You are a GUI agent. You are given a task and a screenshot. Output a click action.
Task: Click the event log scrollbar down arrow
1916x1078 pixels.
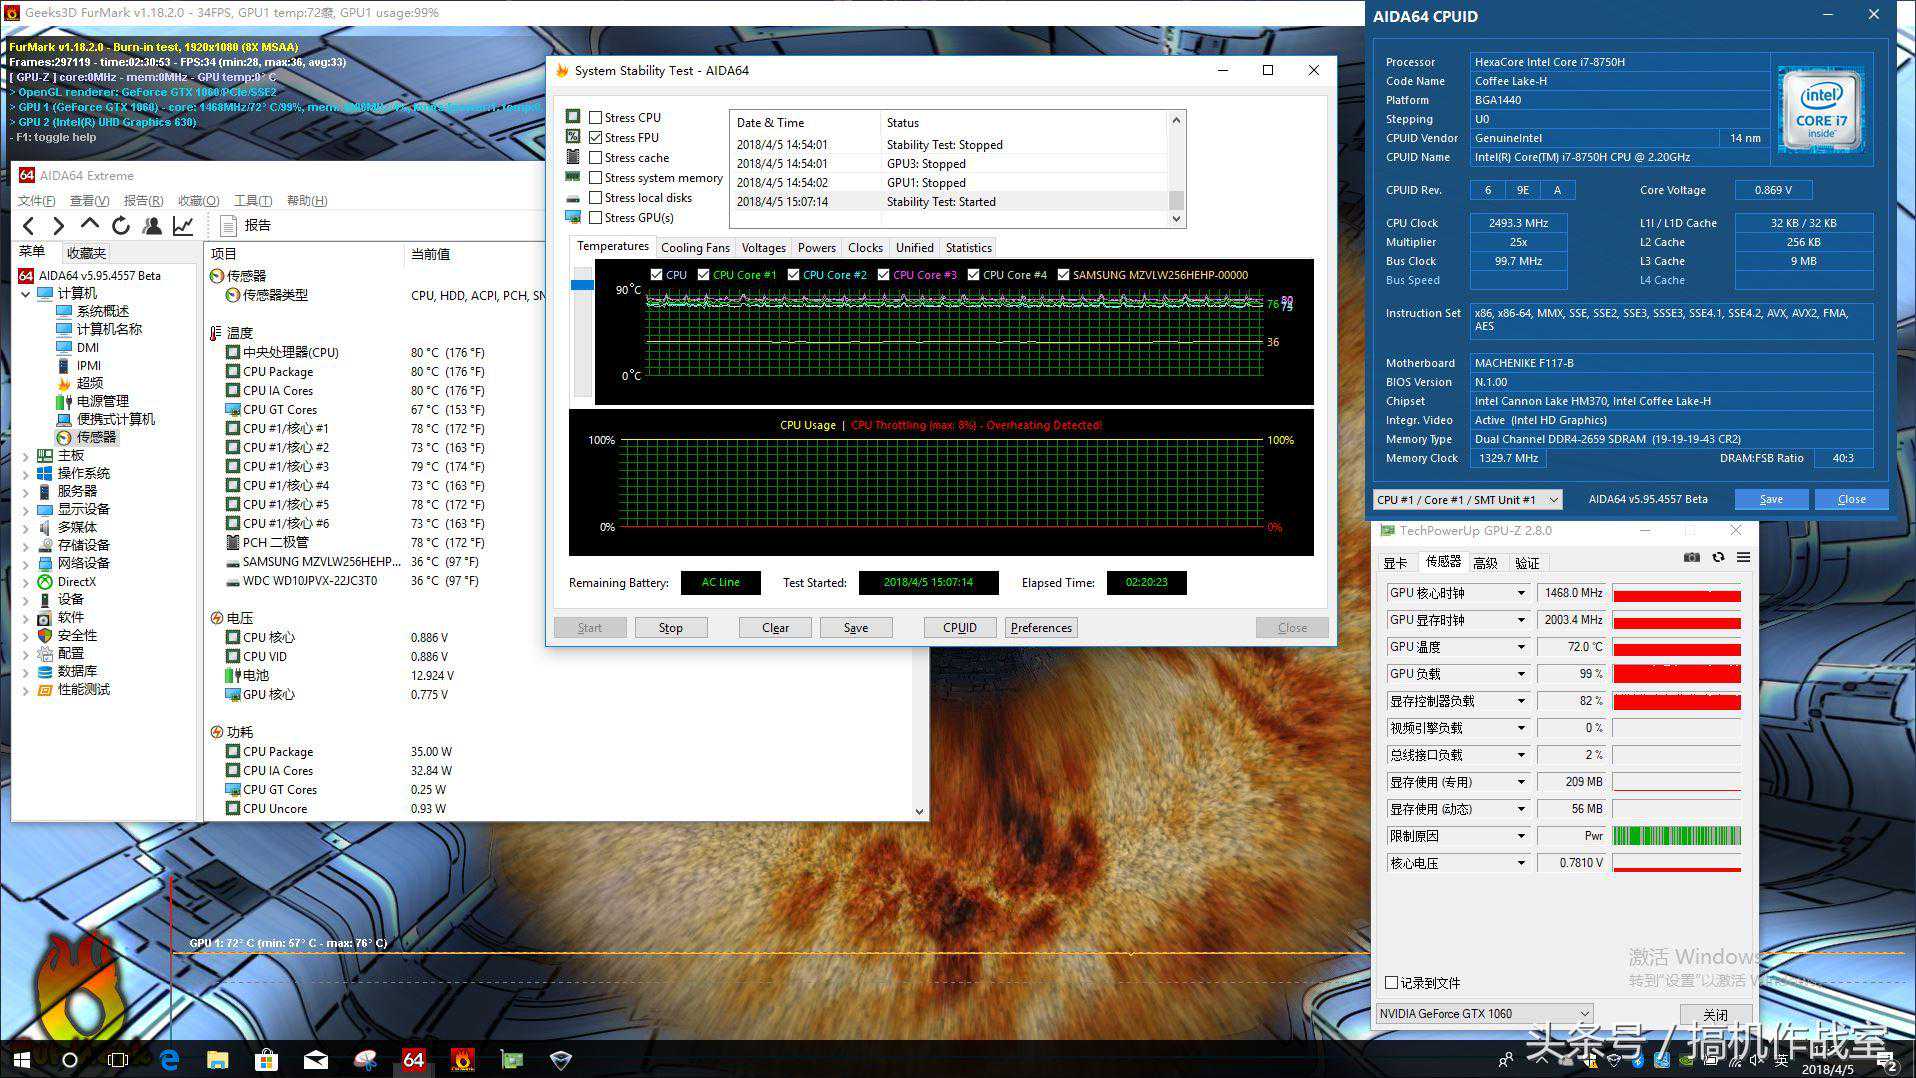[1176, 219]
